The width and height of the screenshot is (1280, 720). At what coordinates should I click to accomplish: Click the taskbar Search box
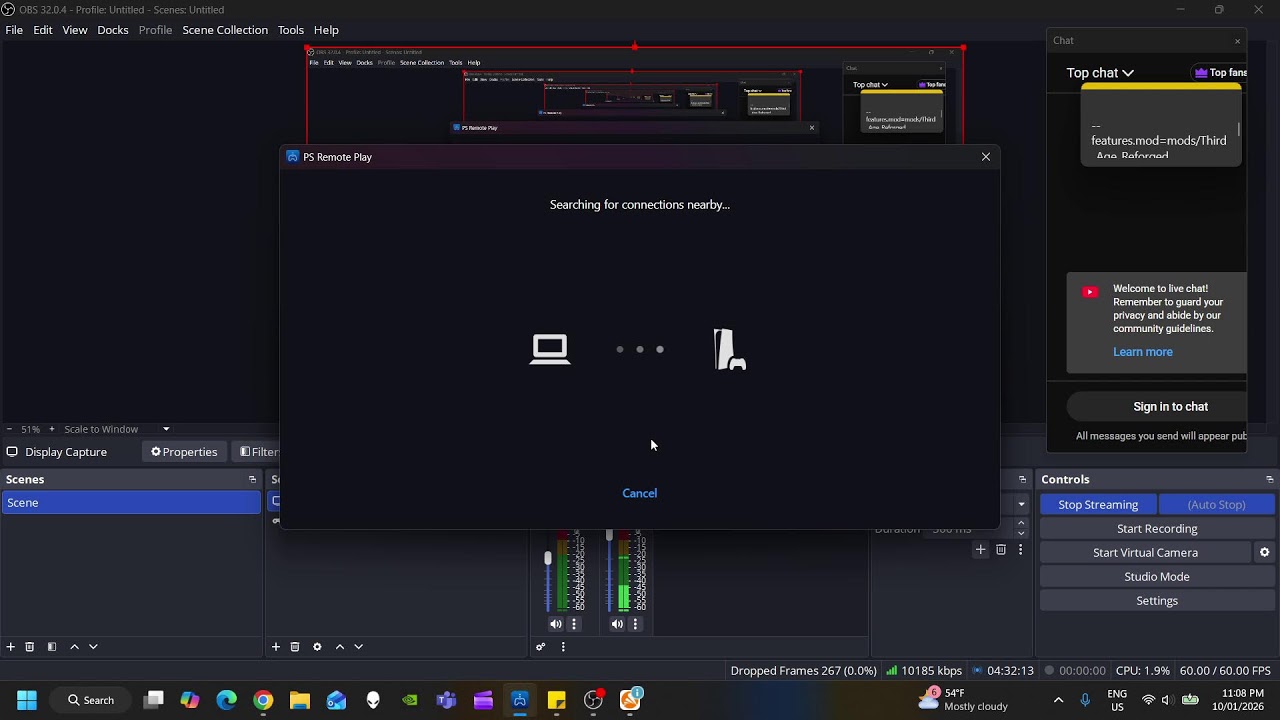91,700
